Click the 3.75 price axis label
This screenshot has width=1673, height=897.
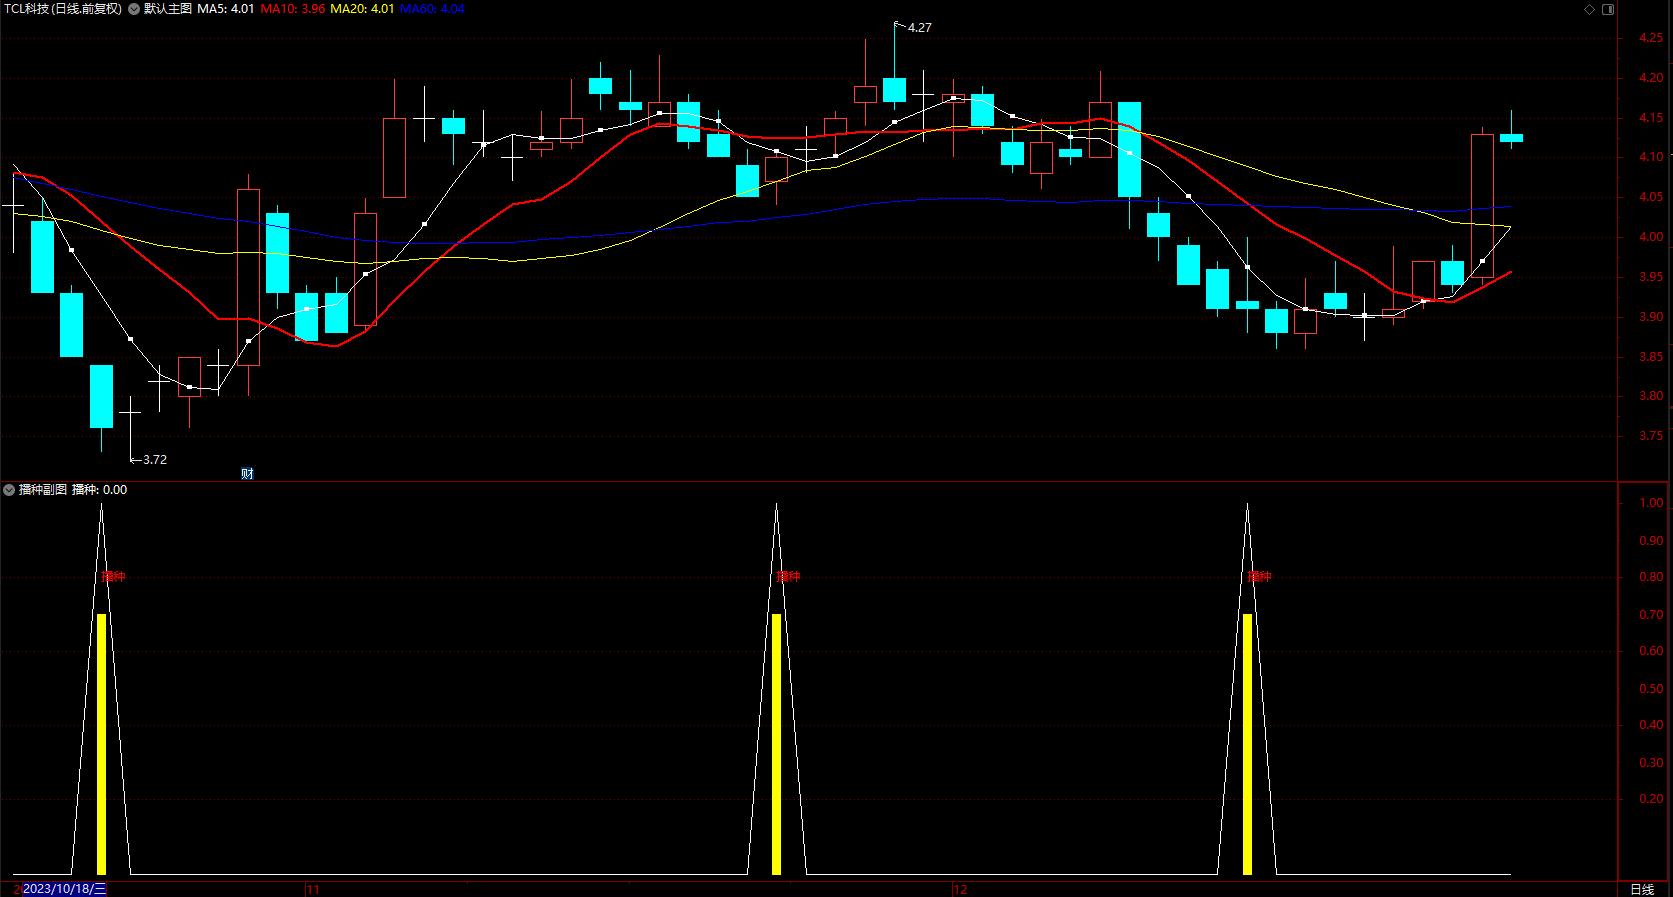[x=1651, y=436]
